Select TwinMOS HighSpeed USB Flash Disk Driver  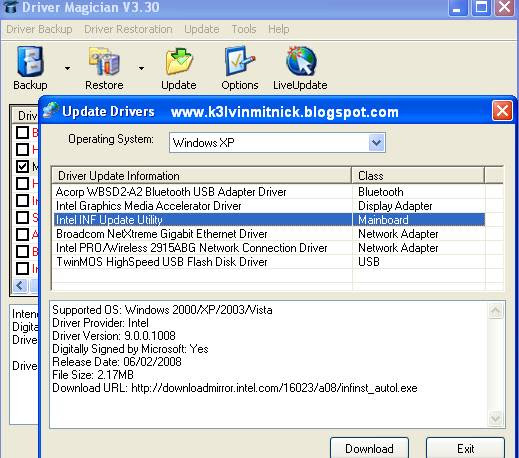click(162, 262)
